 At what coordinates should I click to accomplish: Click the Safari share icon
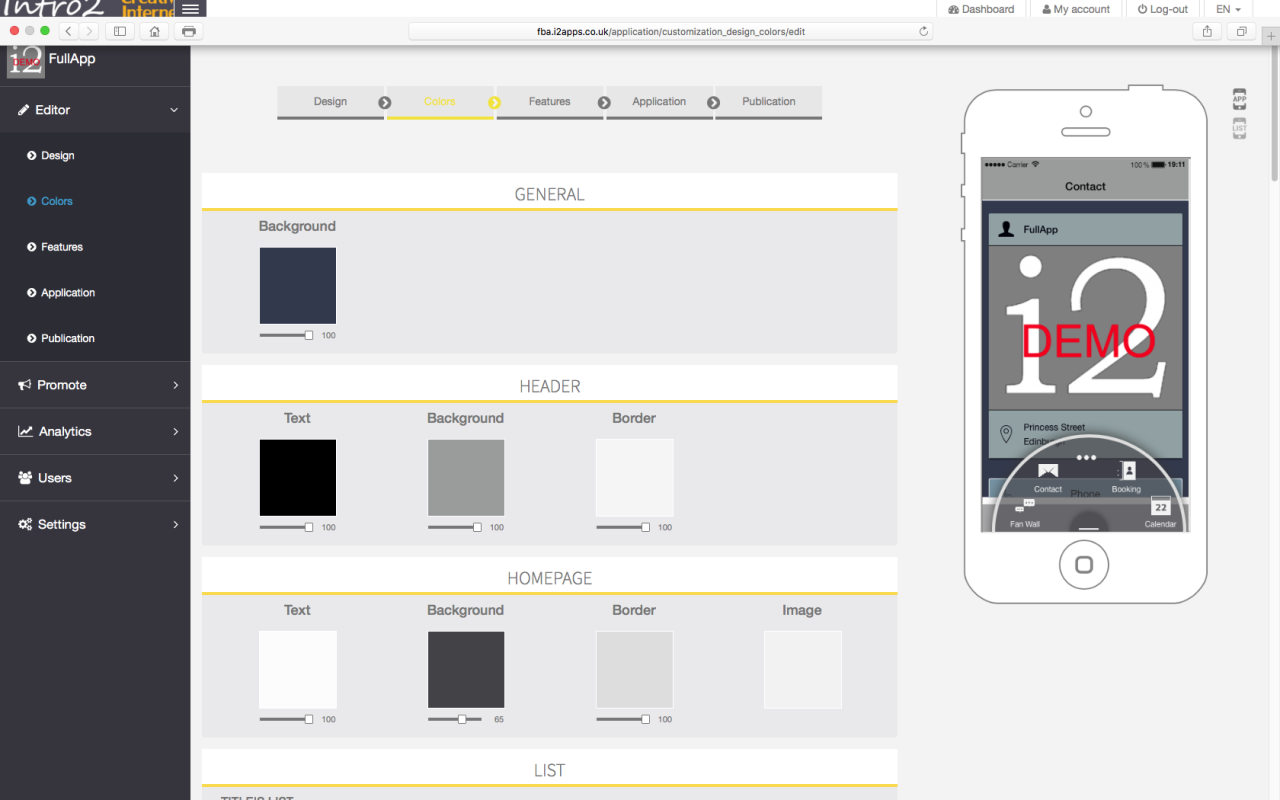click(x=1207, y=31)
